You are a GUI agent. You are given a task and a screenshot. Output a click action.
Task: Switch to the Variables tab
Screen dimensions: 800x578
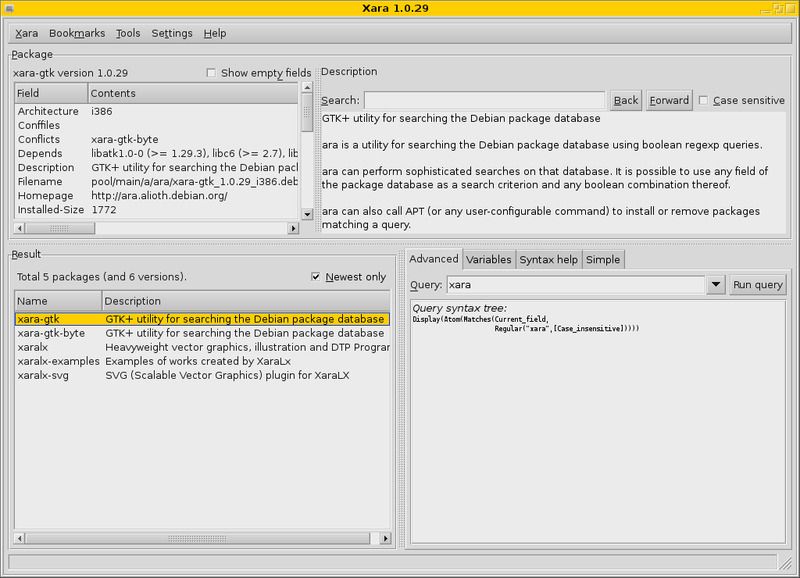point(487,258)
